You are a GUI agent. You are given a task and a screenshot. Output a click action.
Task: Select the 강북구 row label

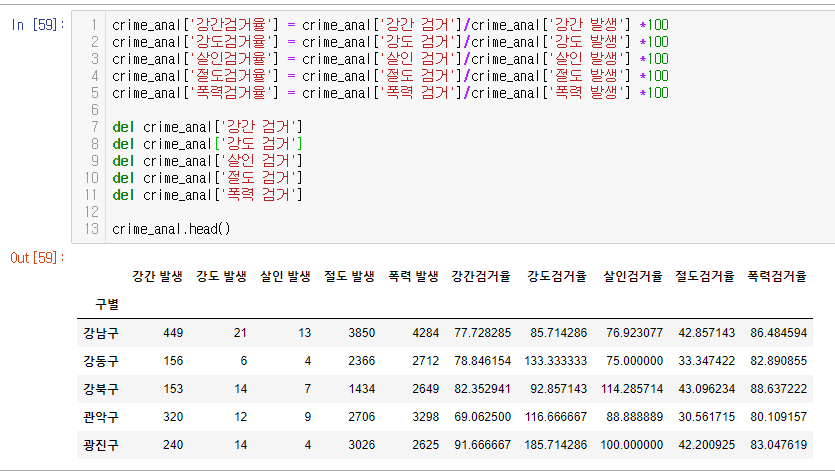pyautogui.click(x=100, y=387)
